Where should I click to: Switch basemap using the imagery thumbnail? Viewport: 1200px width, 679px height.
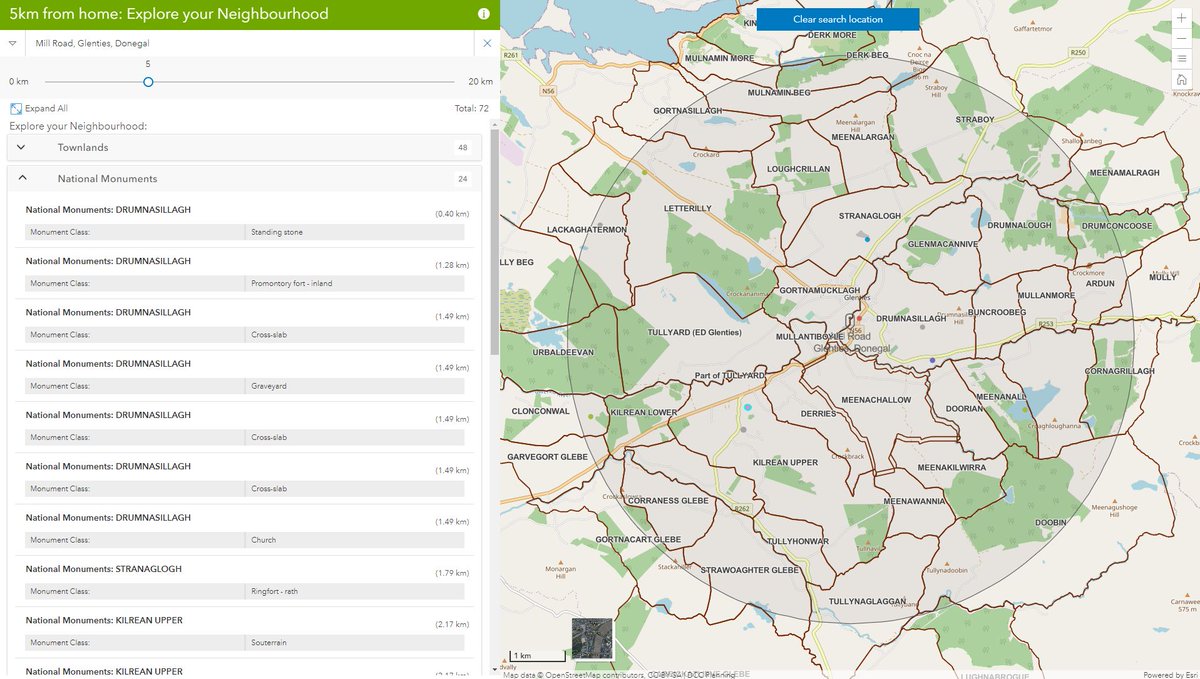click(x=591, y=638)
